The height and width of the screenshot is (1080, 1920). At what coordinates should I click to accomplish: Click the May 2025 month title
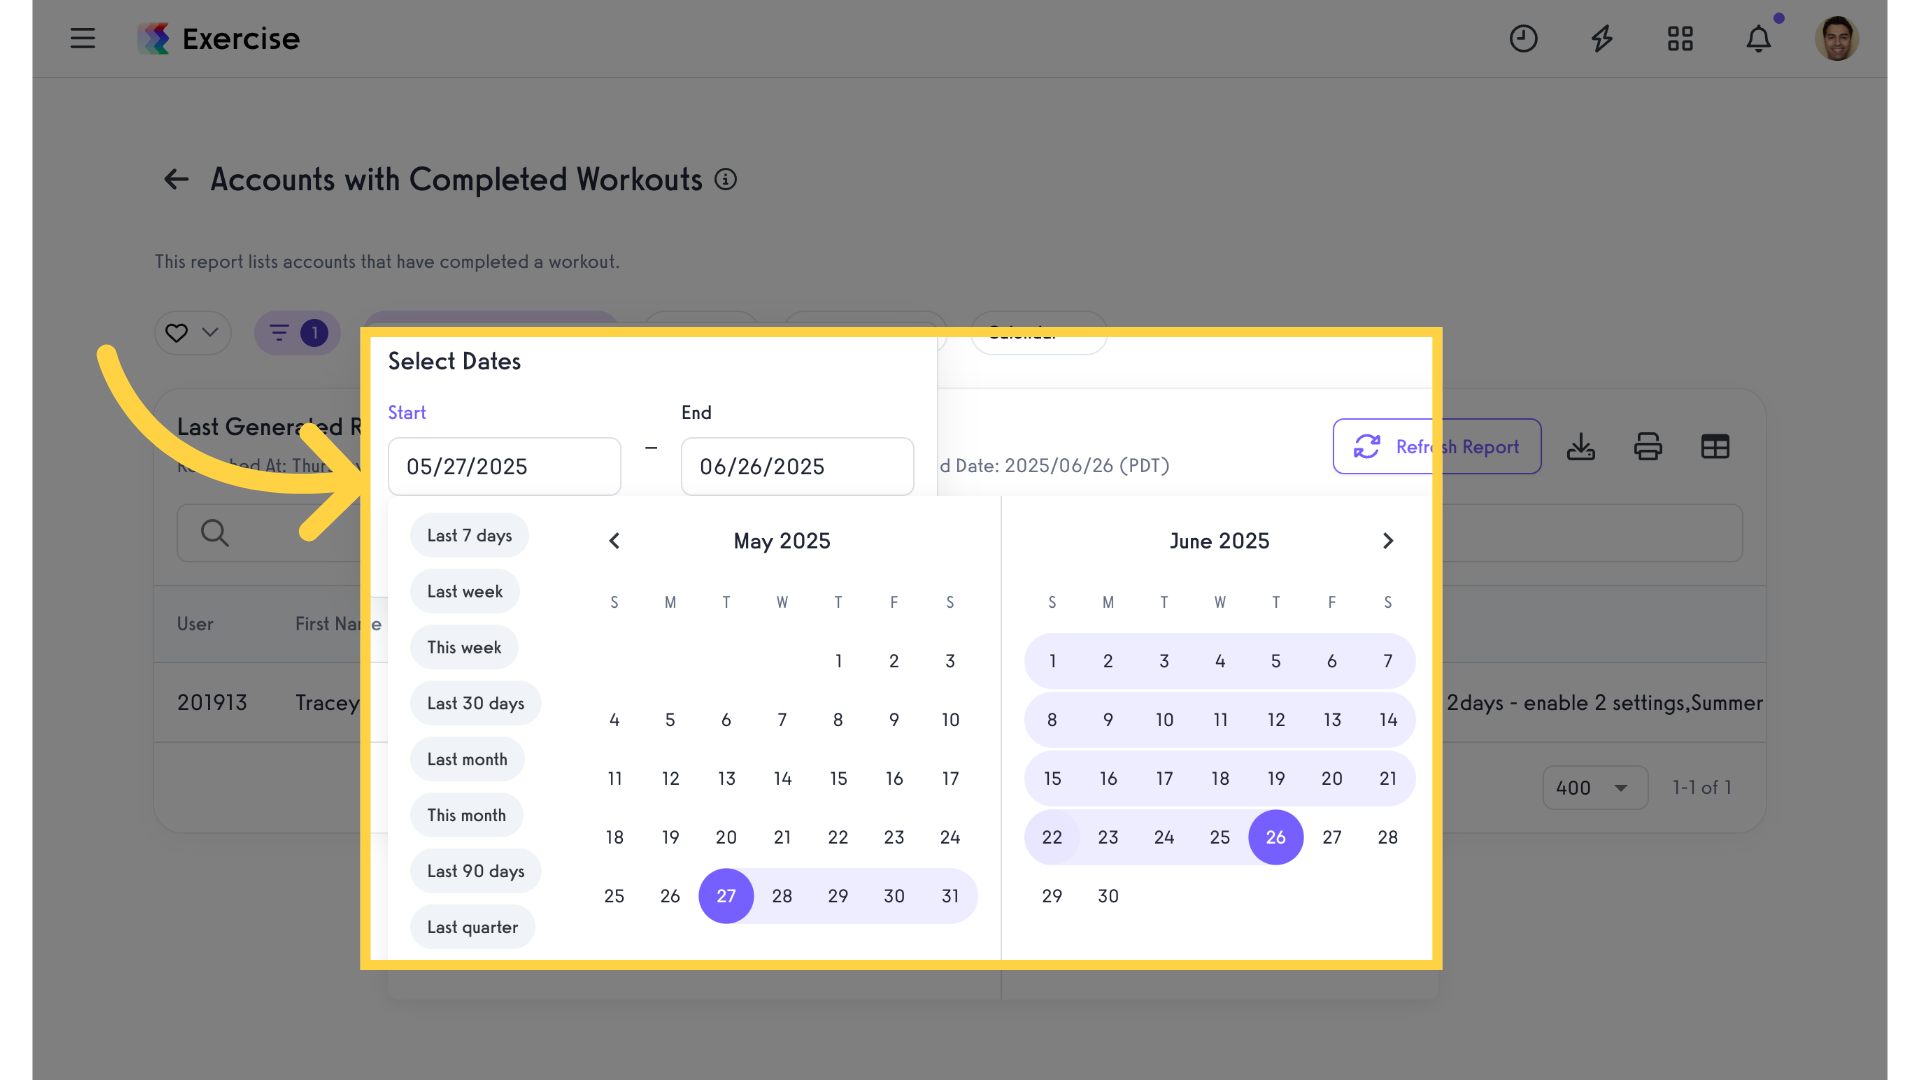(782, 541)
